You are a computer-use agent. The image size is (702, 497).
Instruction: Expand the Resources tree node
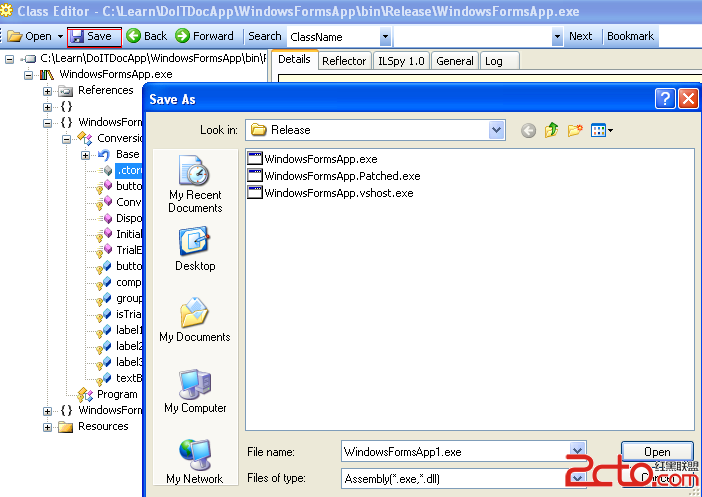click(x=47, y=427)
